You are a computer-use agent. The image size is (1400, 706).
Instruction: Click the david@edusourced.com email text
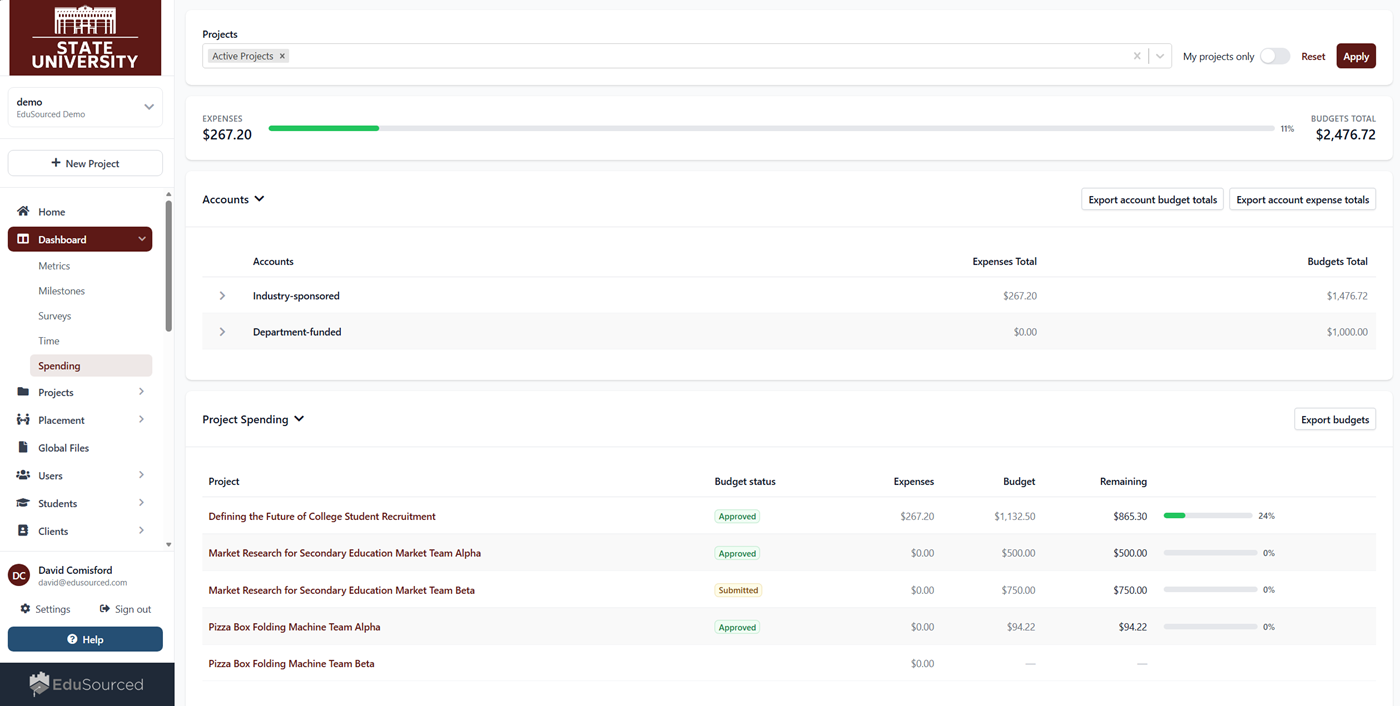[82, 582]
